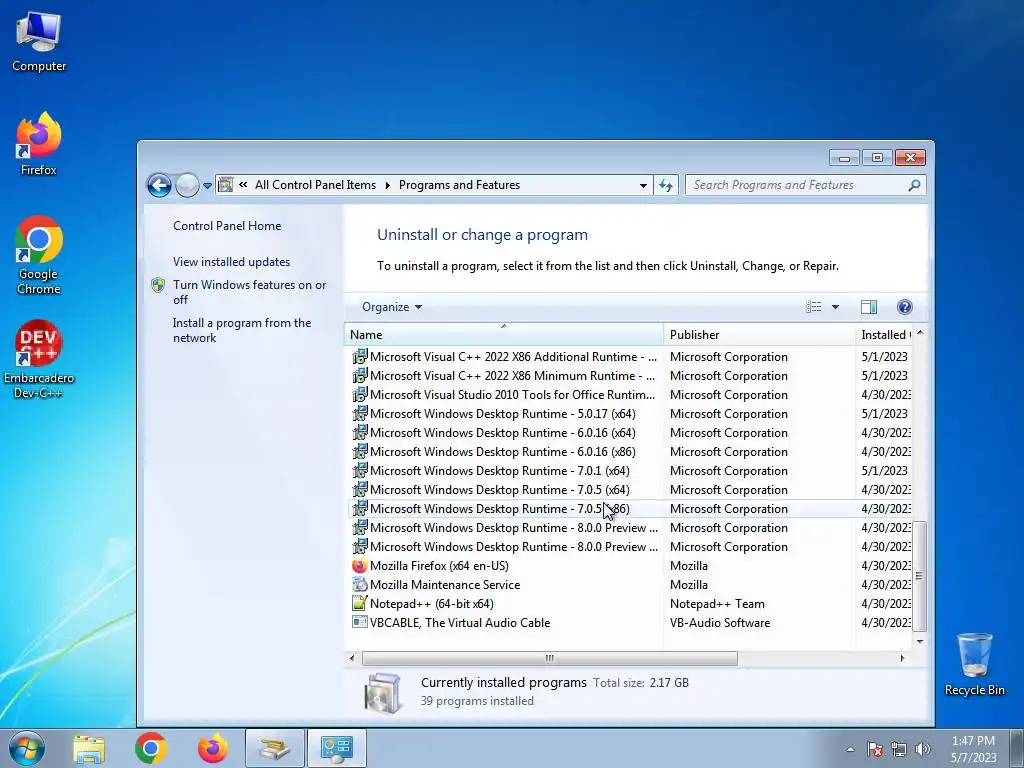Click the search magnifier icon

point(914,185)
